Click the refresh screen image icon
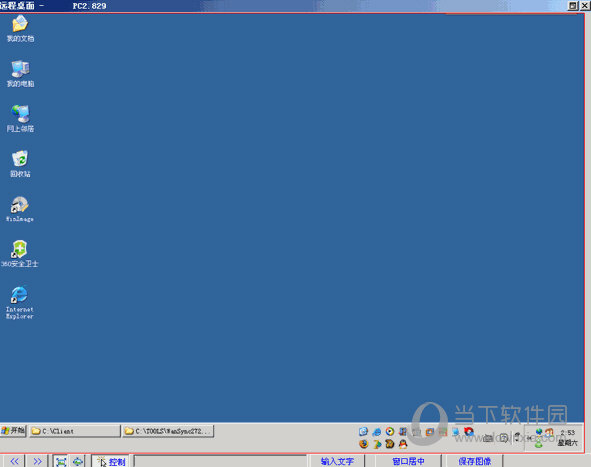This screenshot has width=591, height=467. [x=78, y=461]
